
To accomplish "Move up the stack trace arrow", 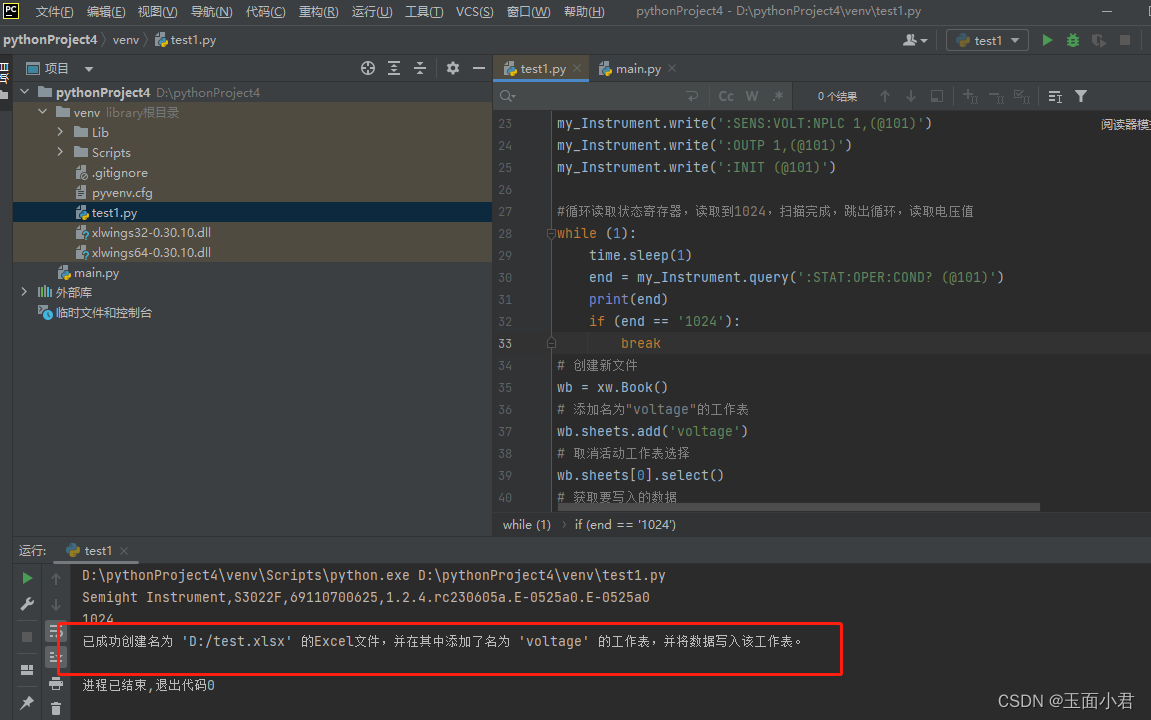I will [56, 578].
